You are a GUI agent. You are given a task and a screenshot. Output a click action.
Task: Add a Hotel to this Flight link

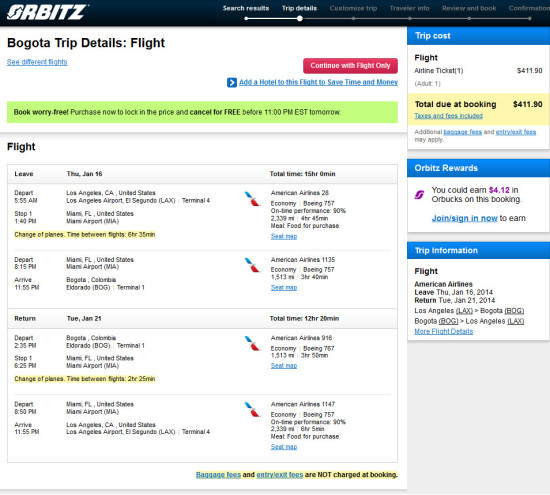[318, 82]
